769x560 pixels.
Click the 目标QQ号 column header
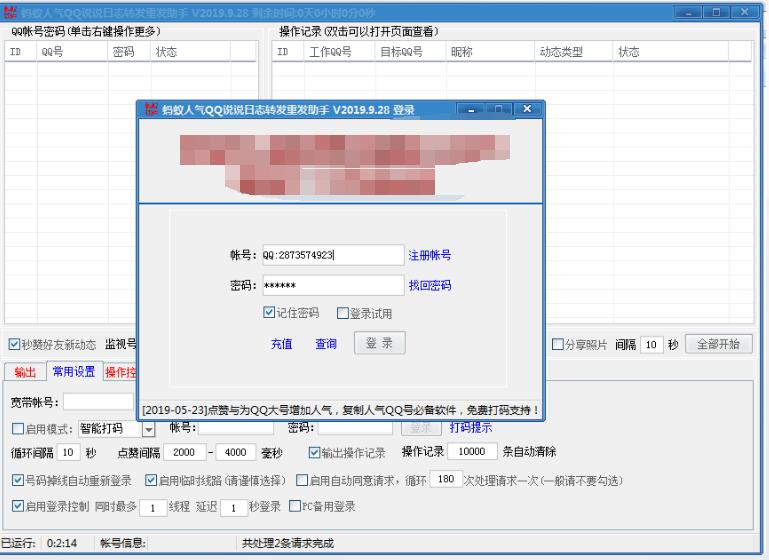coord(410,52)
